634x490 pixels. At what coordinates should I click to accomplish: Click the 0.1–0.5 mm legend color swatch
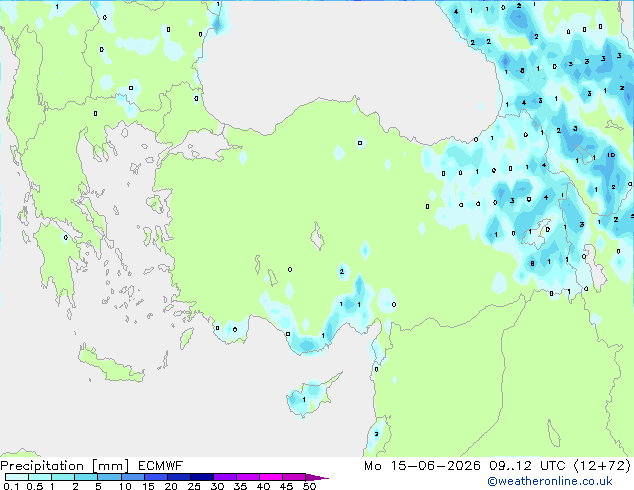(x=17, y=477)
